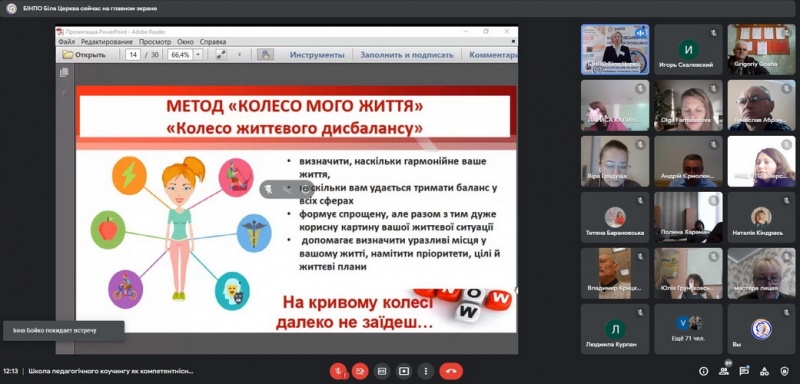The image size is (800, 384).
Task: Open the chat panel icon
Action: click(744, 371)
